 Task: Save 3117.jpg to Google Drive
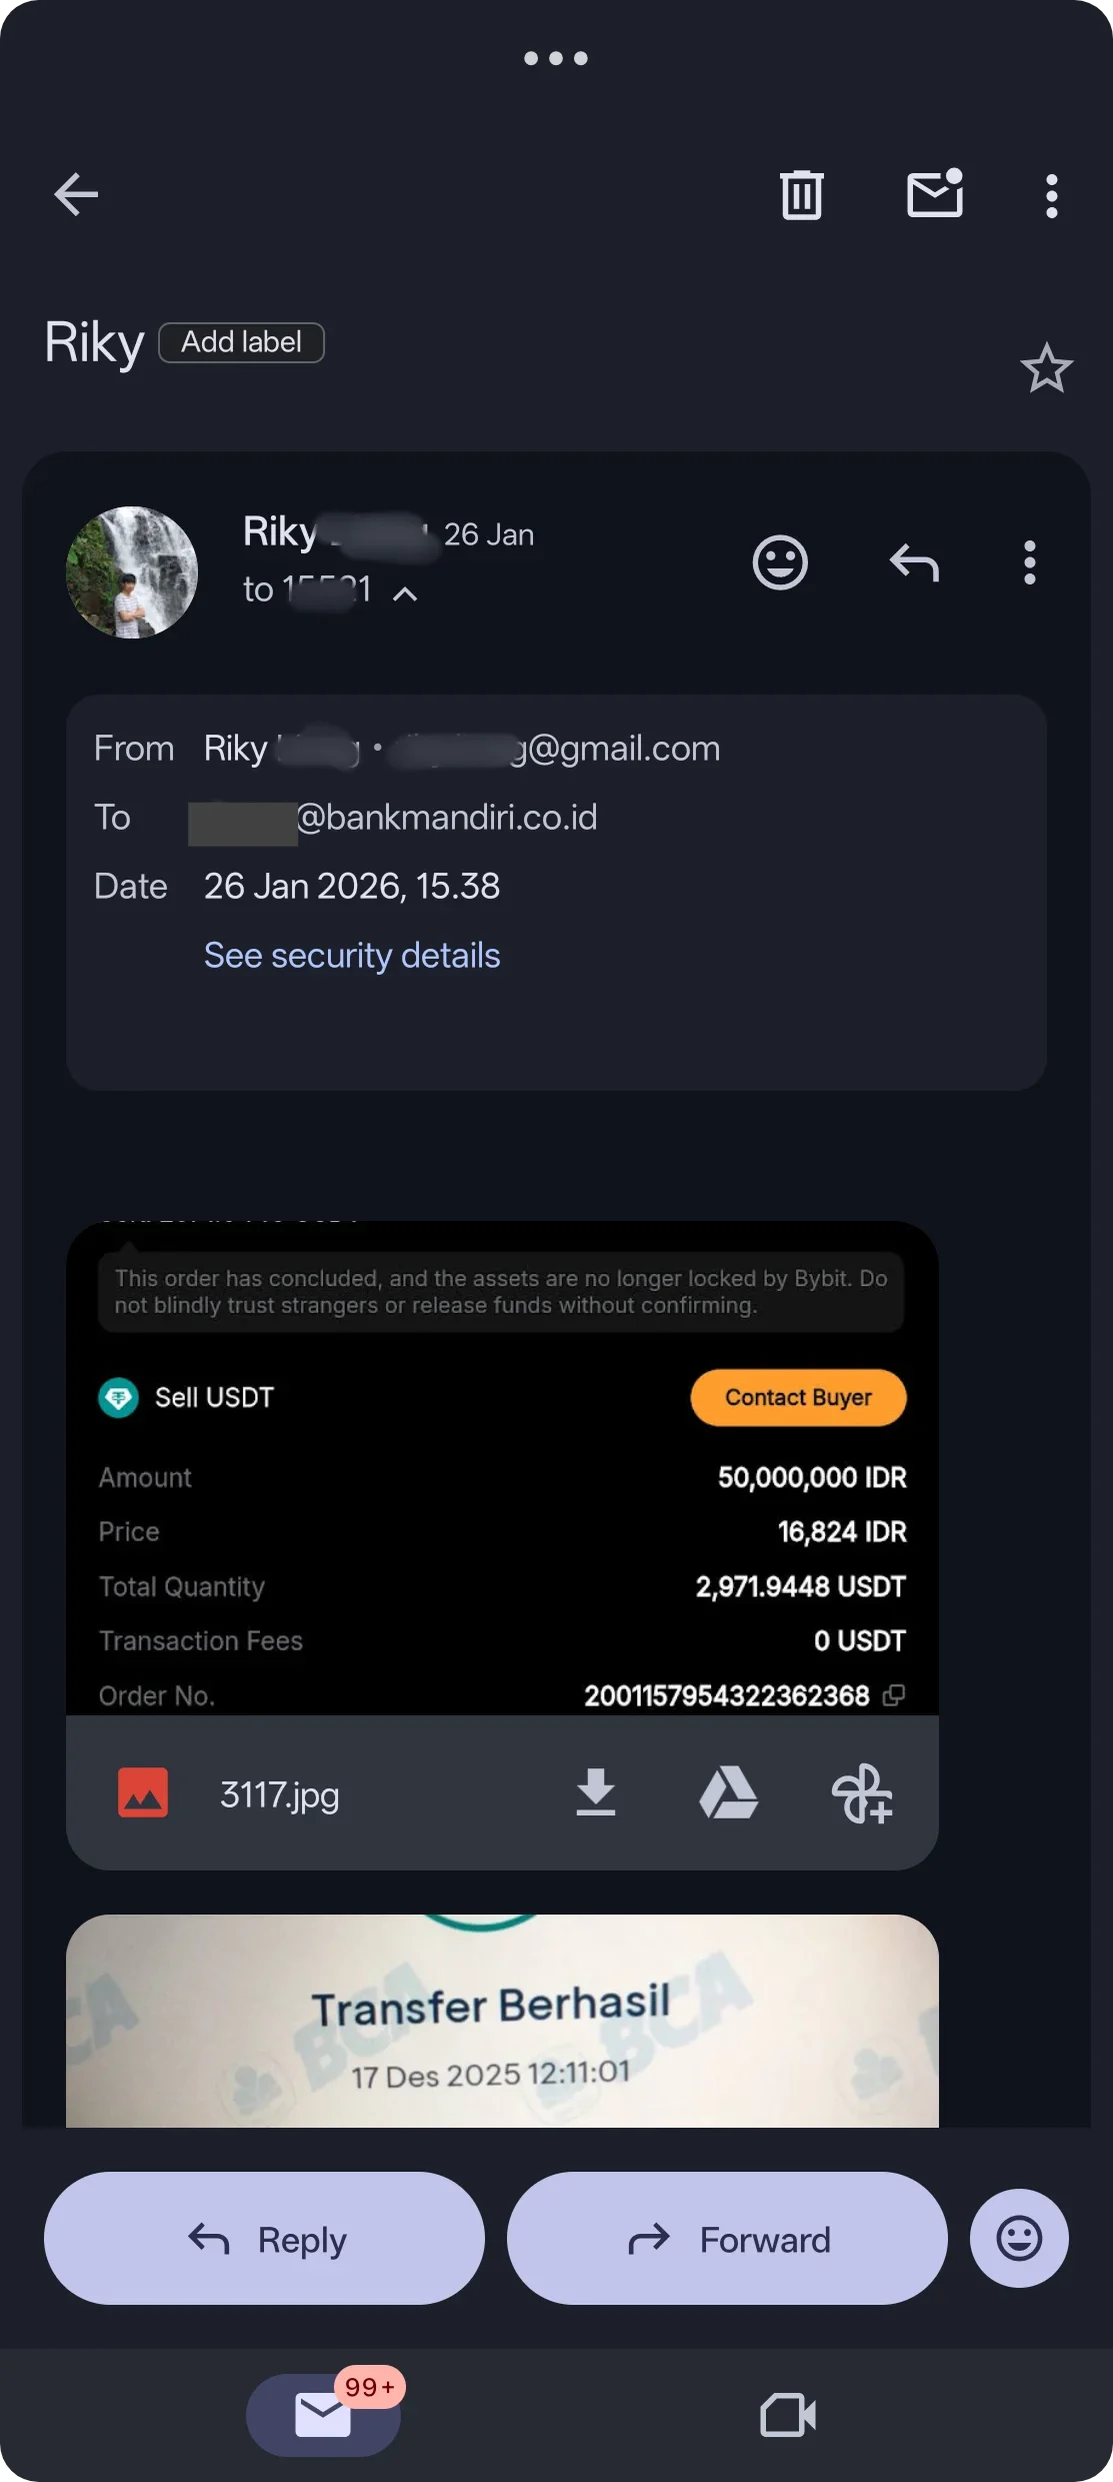(x=728, y=1793)
